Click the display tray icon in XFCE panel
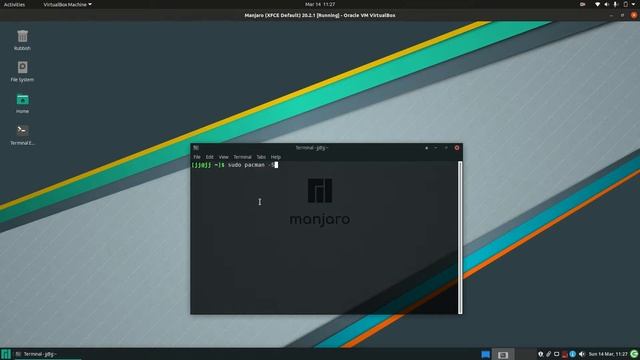 coord(556,354)
